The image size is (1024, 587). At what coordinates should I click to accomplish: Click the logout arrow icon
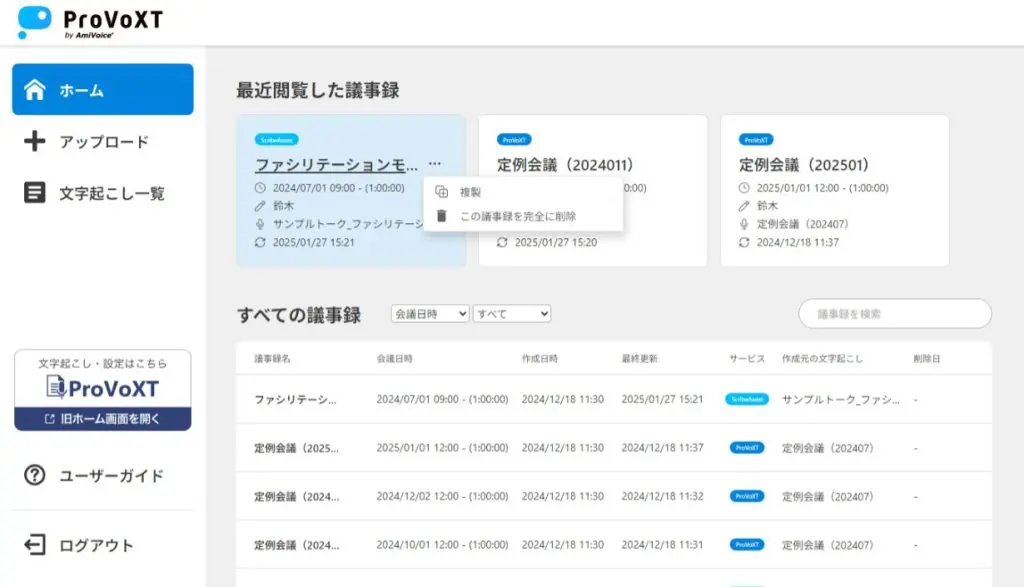click(x=35, y=545)
